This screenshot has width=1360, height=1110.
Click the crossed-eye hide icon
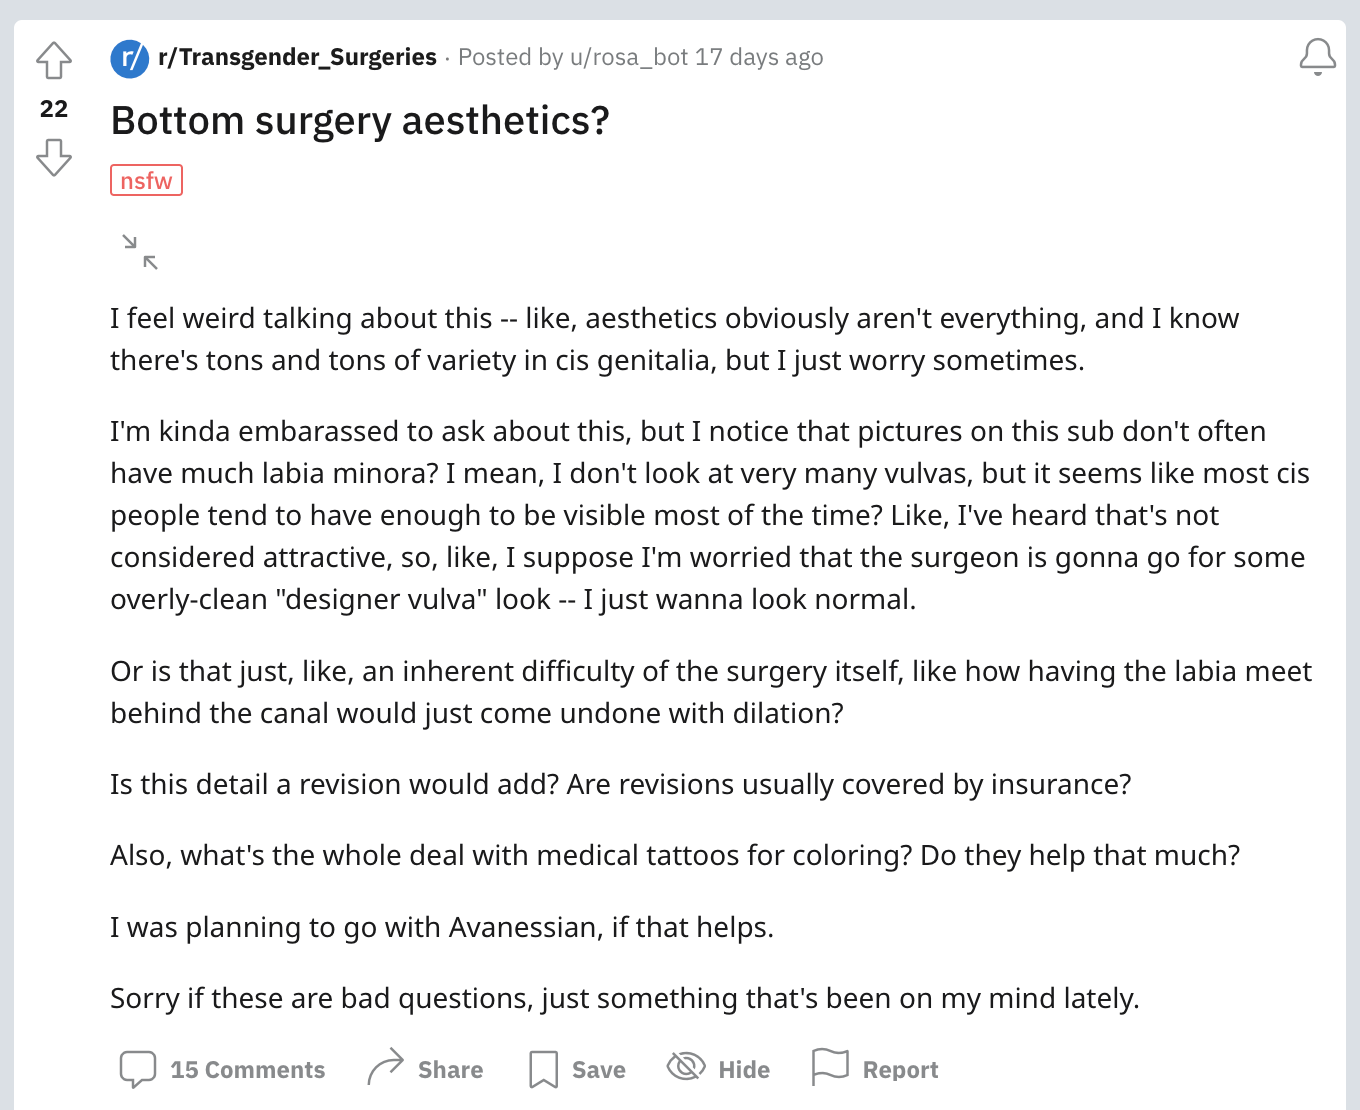686,1067
